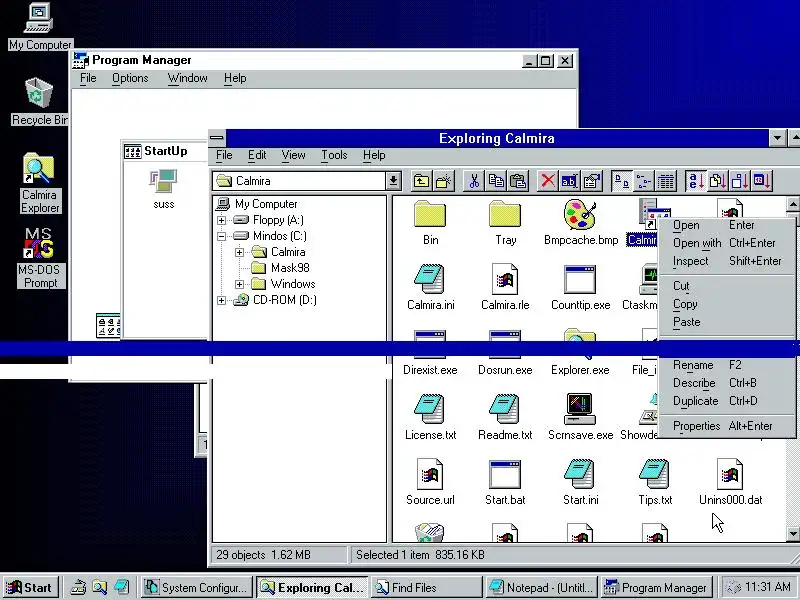Sort files by type
Screen dimensions: 800x600
click(718, 181)
